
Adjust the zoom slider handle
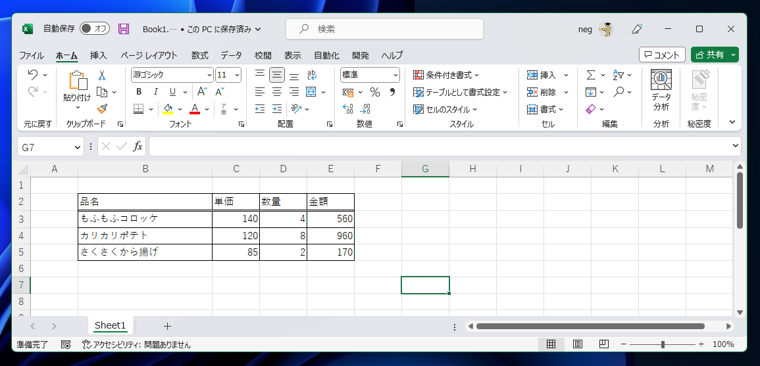click(663, 344)
